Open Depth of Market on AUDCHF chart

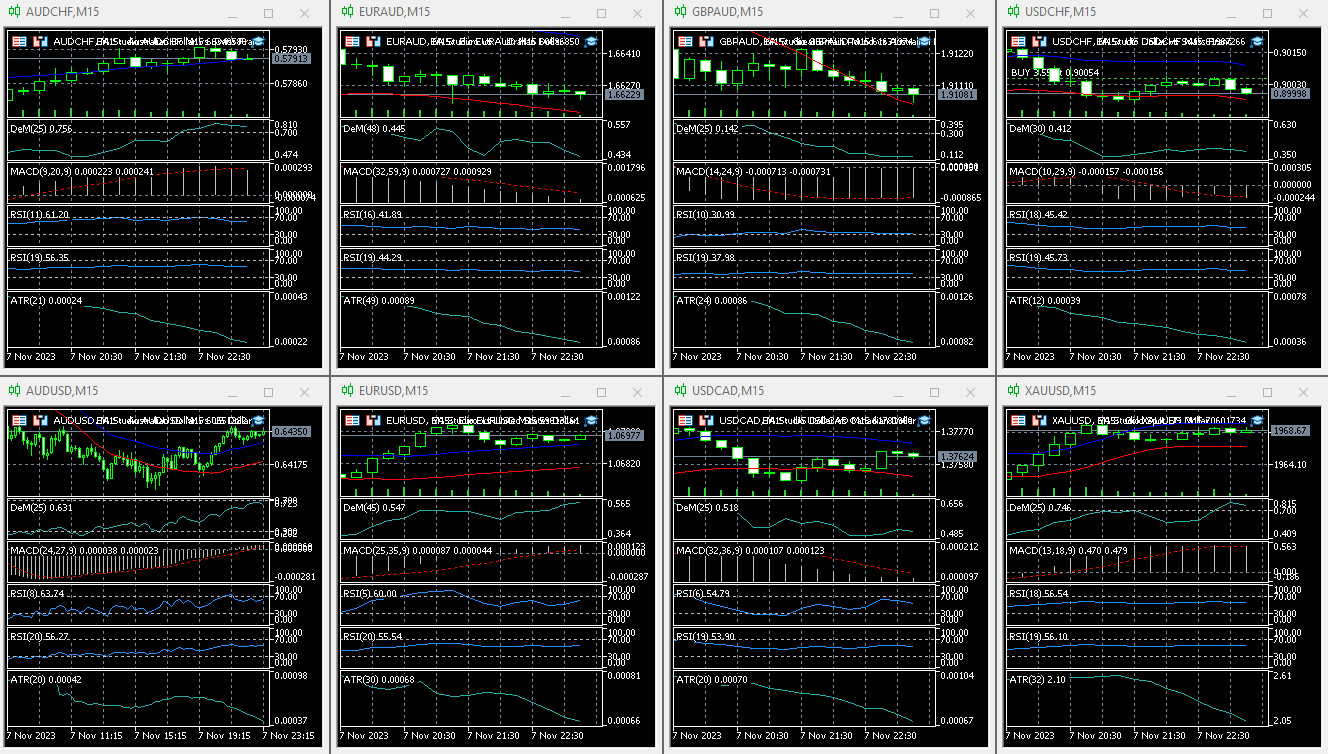(x=40, y=41)
